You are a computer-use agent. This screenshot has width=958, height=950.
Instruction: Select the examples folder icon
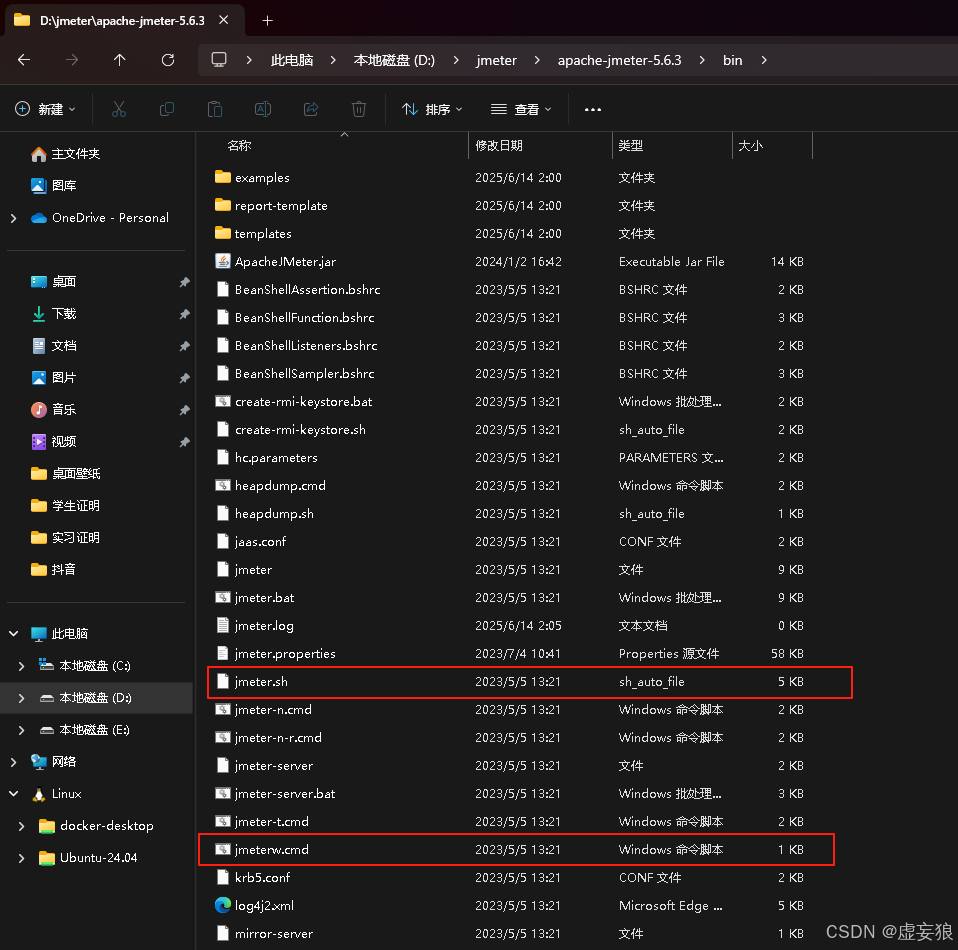(x=223, y=177)
